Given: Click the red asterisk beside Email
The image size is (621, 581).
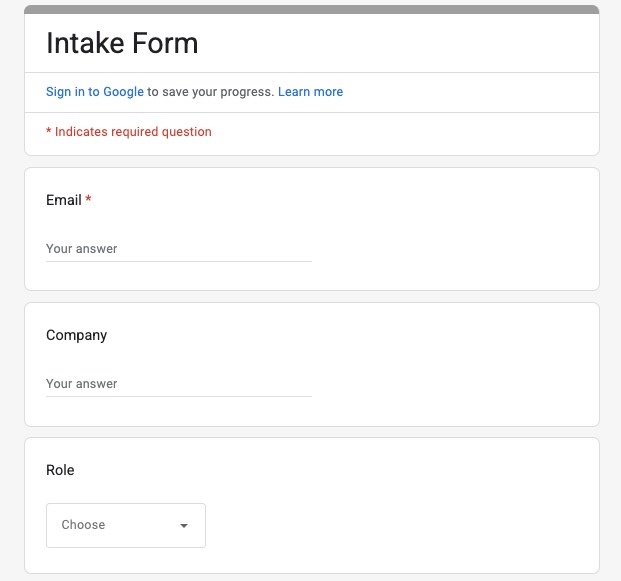Looking at the screenshot, I should pyautogui.click(x=88, y=200).
